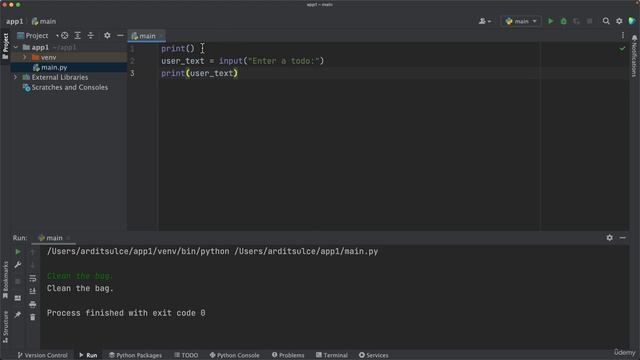Click "Process finished with exit code 0" text
The height and width of the screenshot is (360, 640).
[126, 313]
